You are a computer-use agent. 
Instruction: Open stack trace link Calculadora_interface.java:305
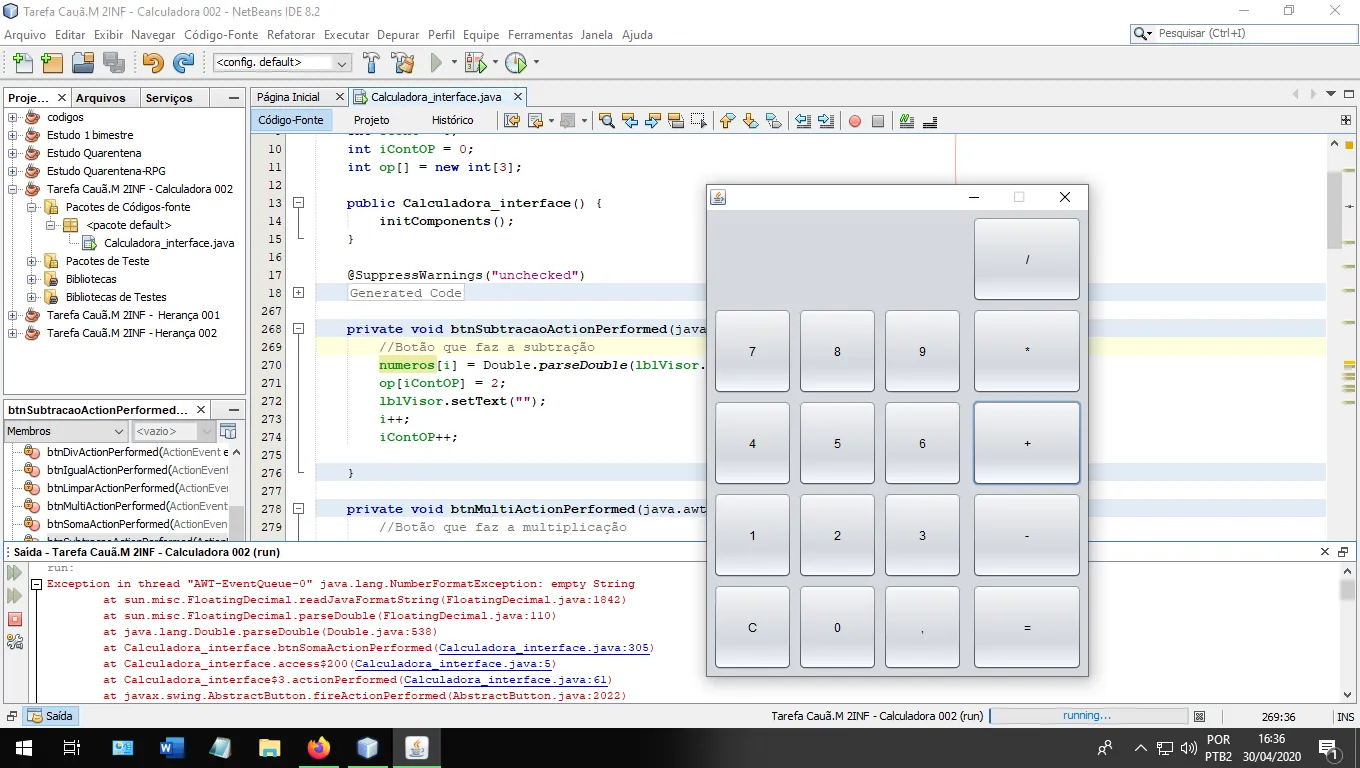click(x=545, y=648)
